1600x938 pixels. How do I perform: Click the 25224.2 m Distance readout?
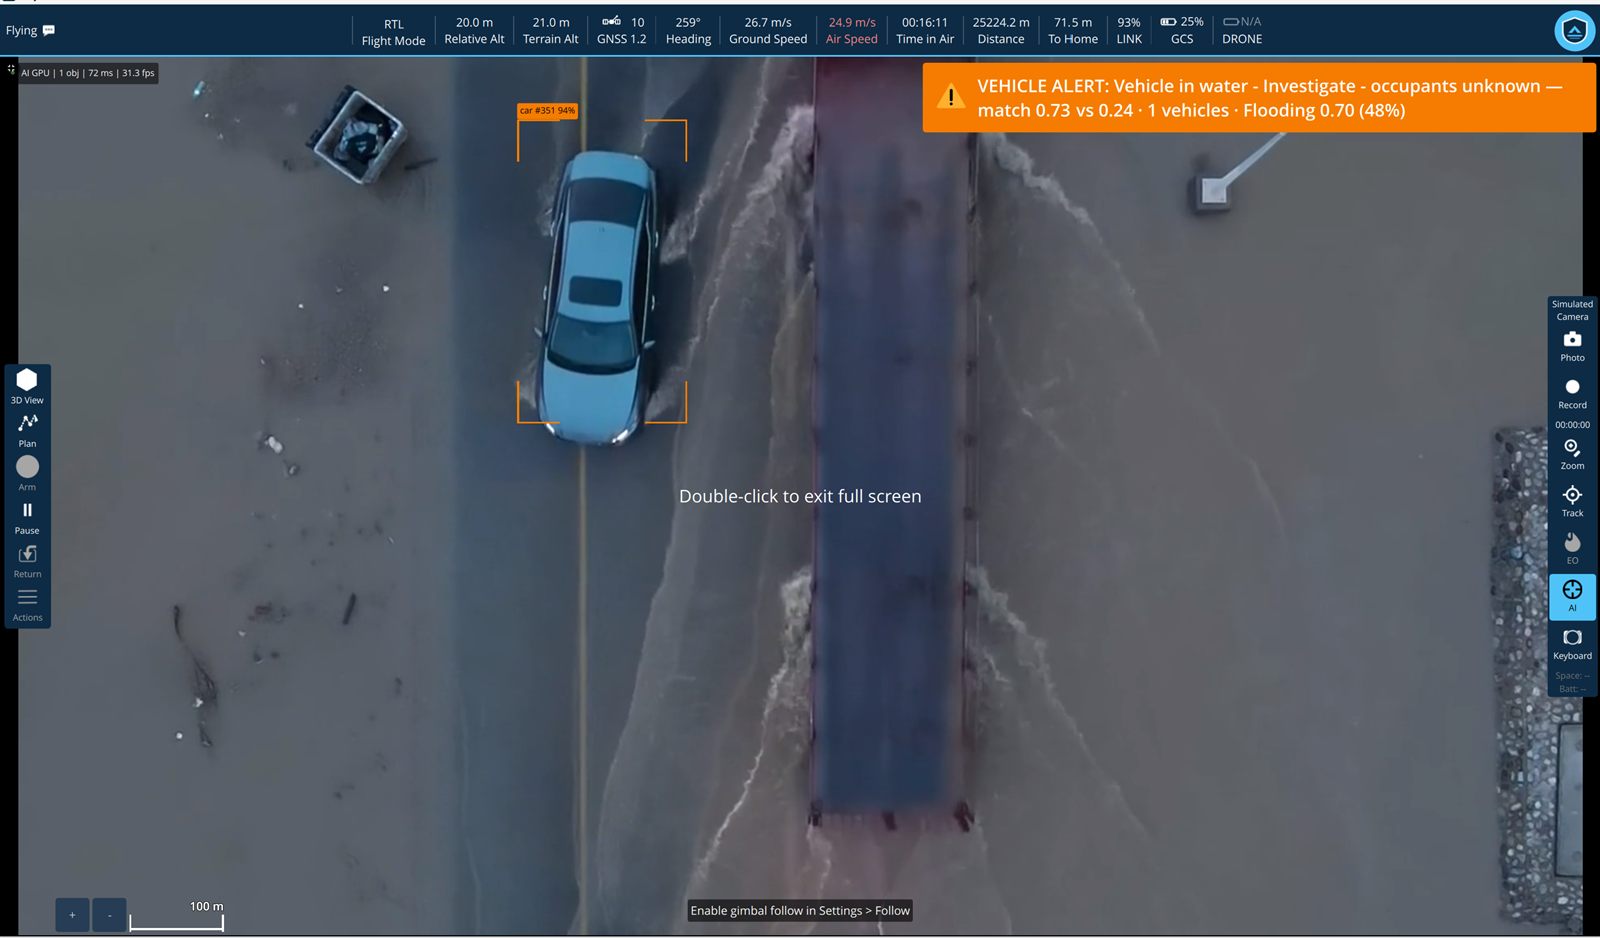(1000, 30)
